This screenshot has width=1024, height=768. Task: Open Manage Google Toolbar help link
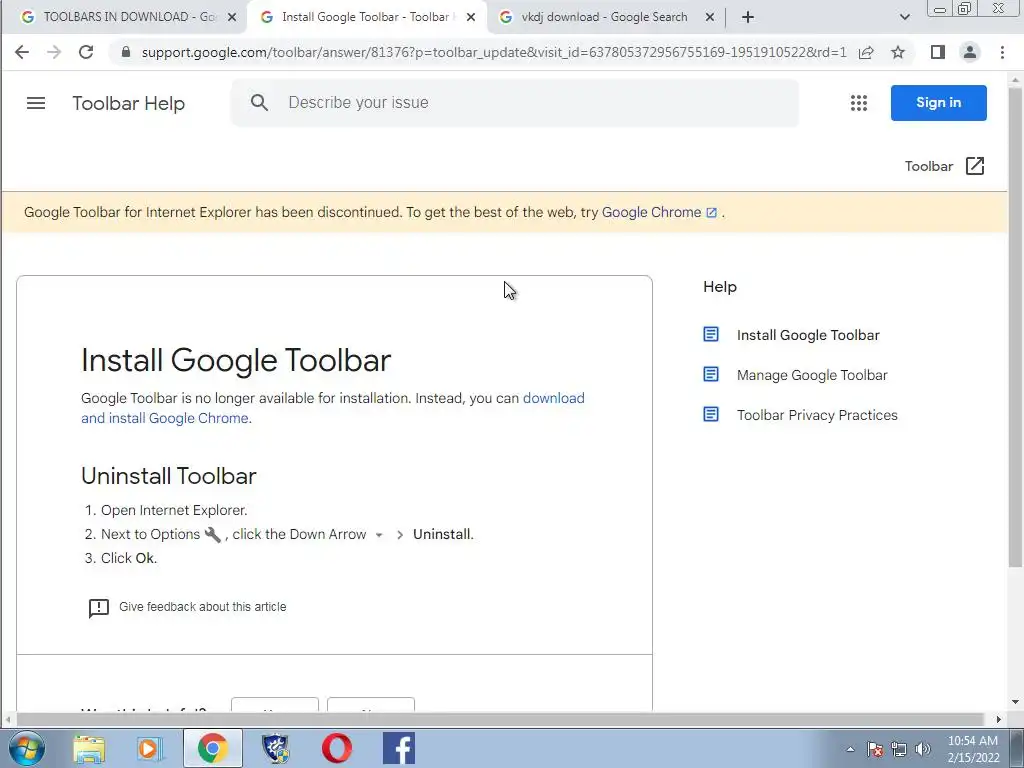[x=812, y=375]
